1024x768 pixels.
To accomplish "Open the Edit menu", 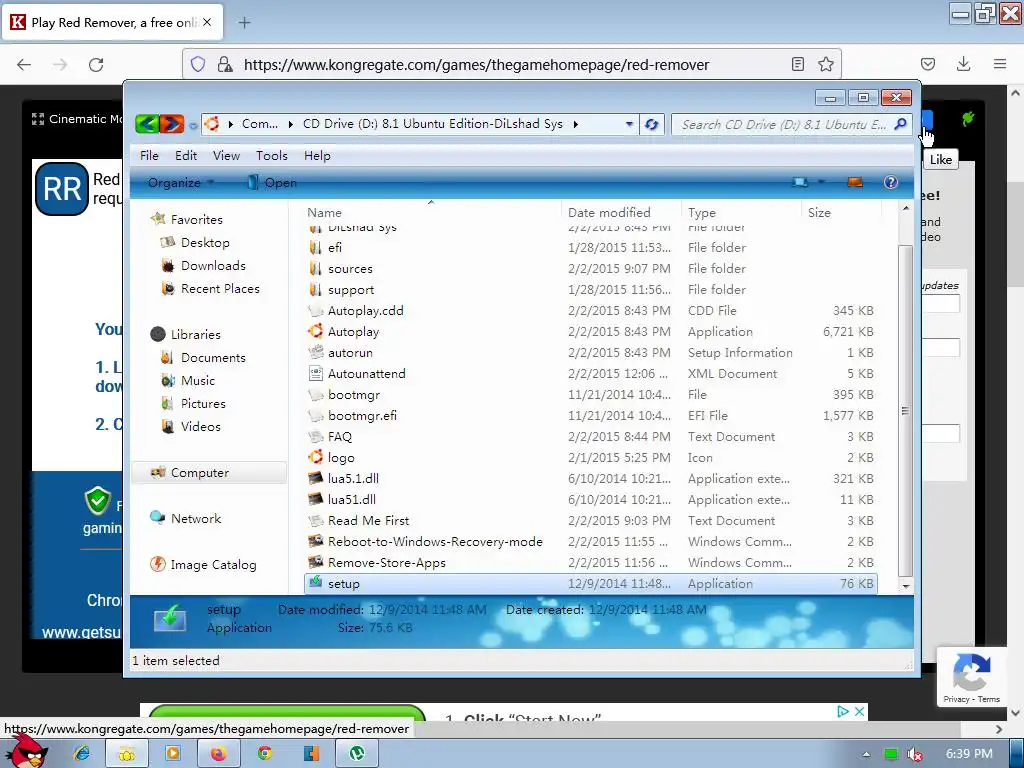I will click(185, 155).
